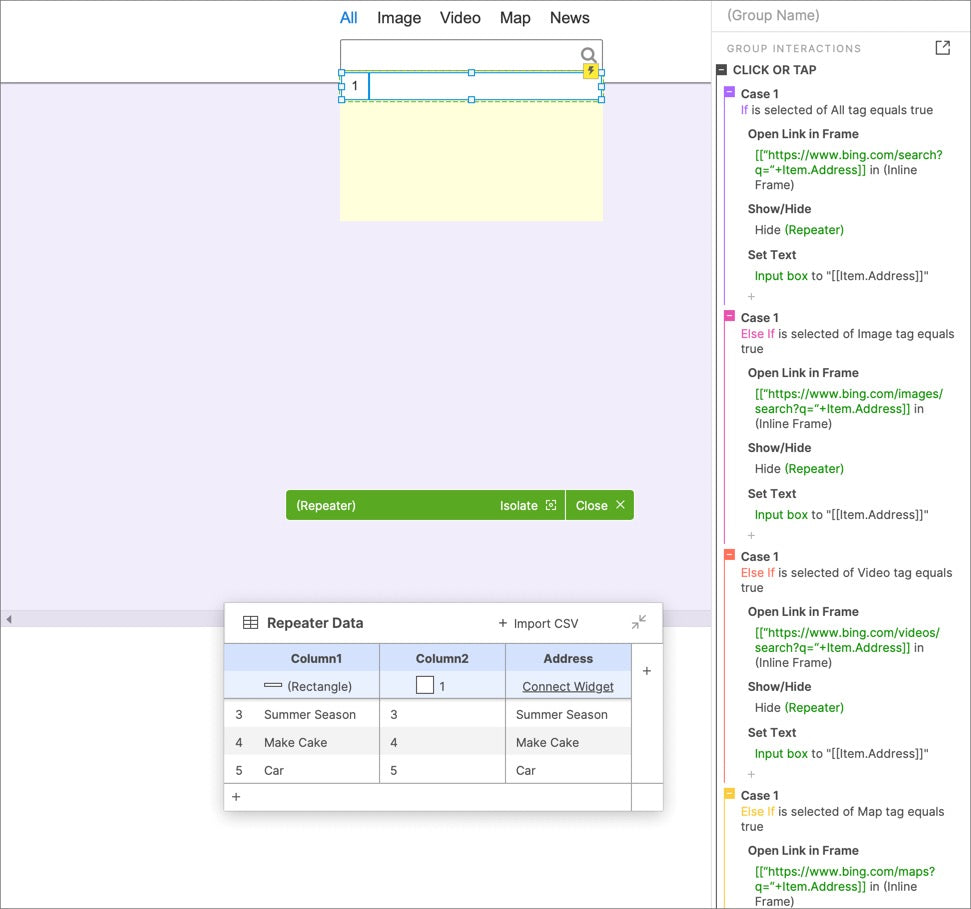
Task: Collapse the Repeater Data panel
Action: click(x=638, y=622)
